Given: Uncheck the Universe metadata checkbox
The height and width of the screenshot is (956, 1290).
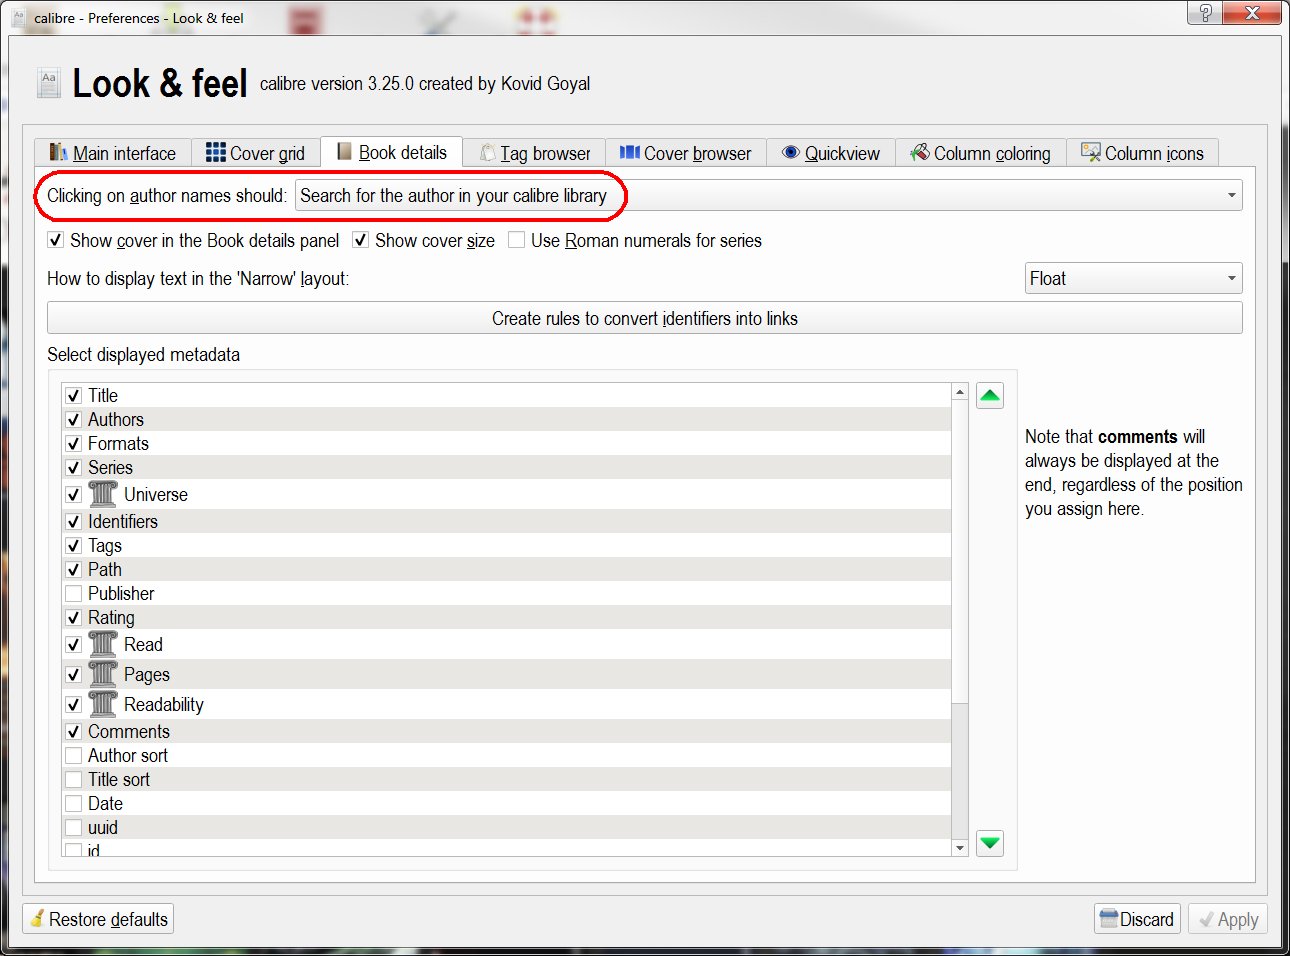Looking at the screenshot, I should [x=74, y=494].
